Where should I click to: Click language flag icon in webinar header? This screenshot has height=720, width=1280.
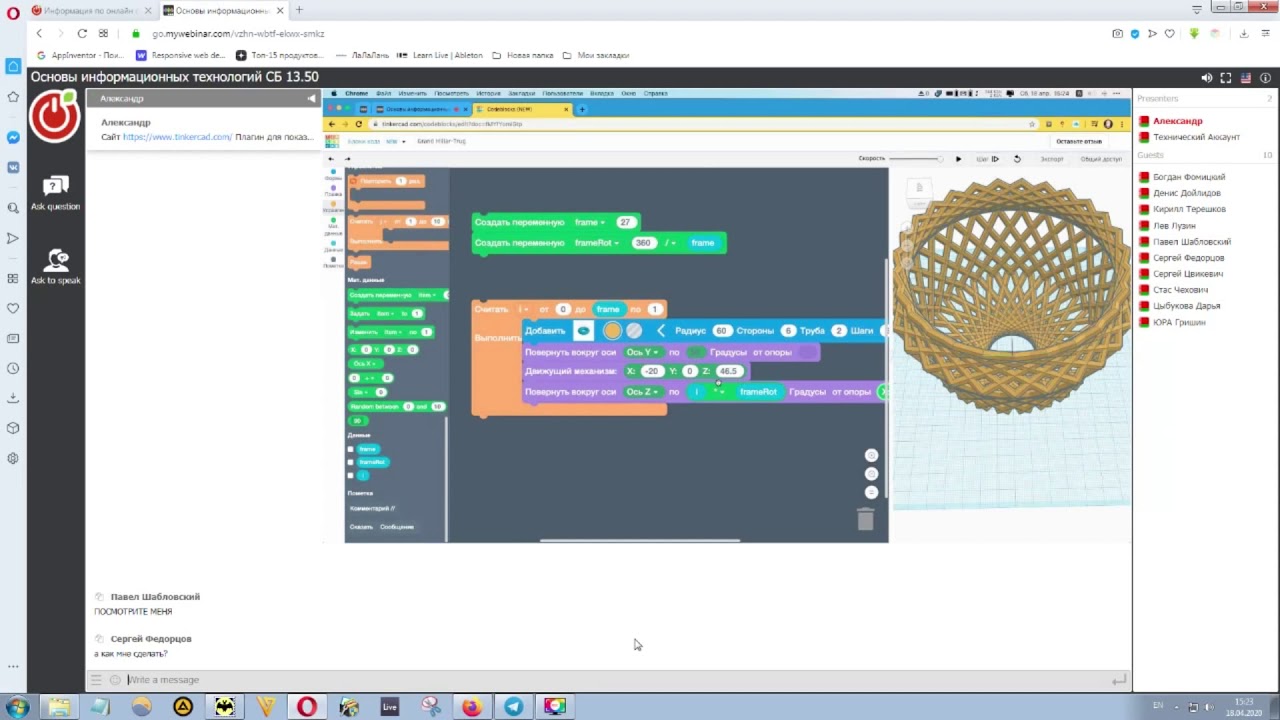1246,78
